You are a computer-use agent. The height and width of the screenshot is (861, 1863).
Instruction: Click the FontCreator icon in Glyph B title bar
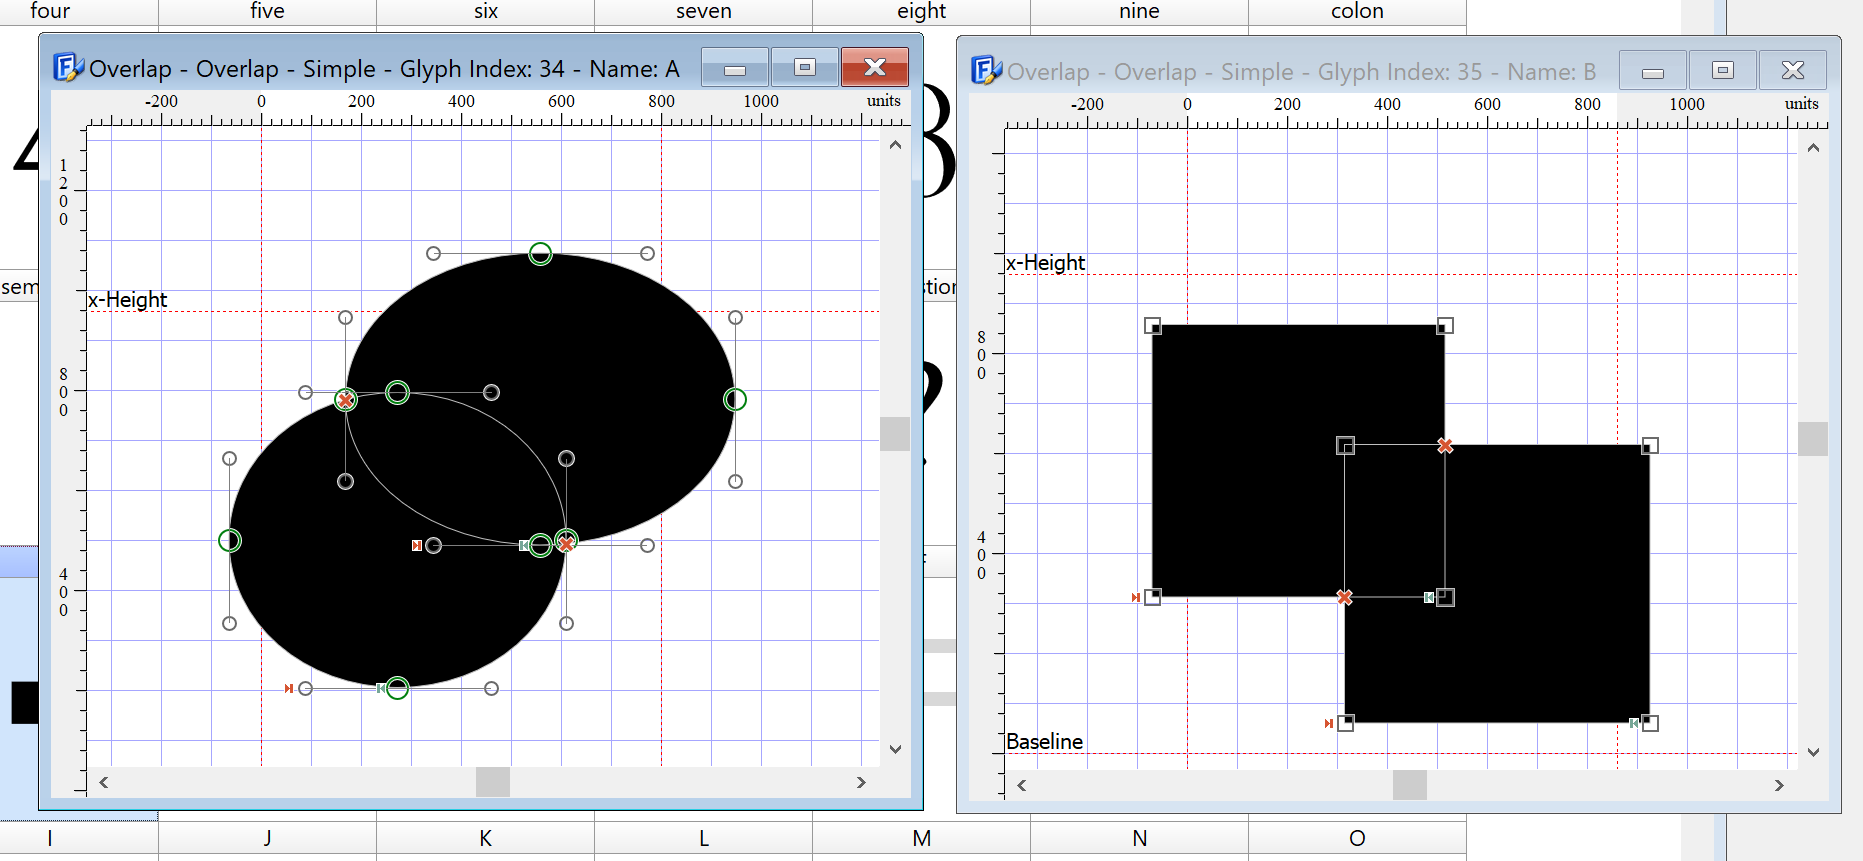pos(985,71)
